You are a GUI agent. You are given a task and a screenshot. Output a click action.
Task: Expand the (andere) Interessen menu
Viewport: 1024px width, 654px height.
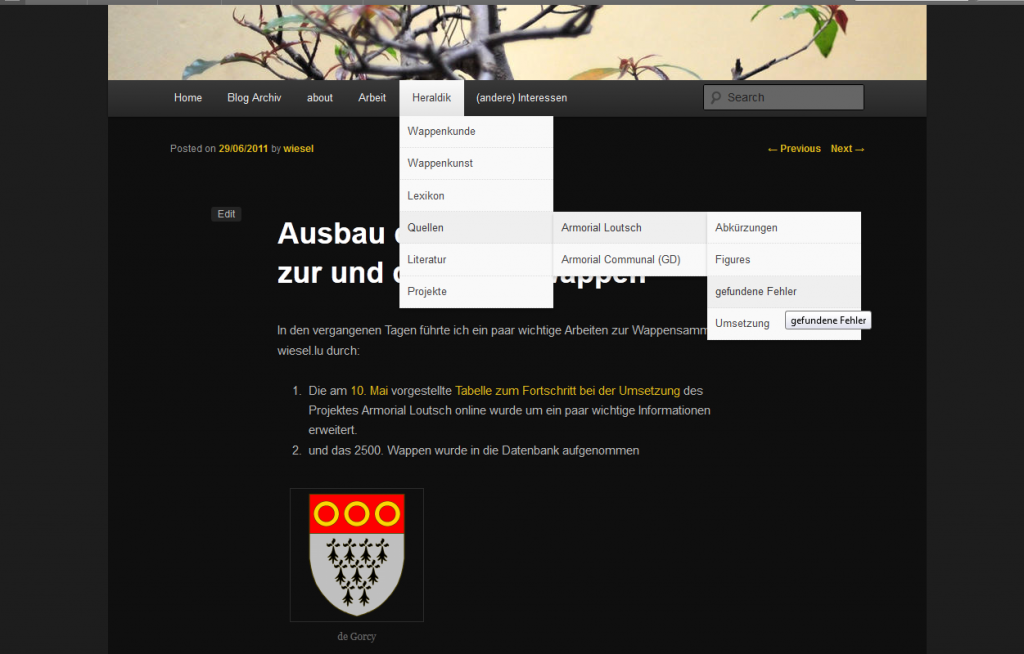[521, 98]
